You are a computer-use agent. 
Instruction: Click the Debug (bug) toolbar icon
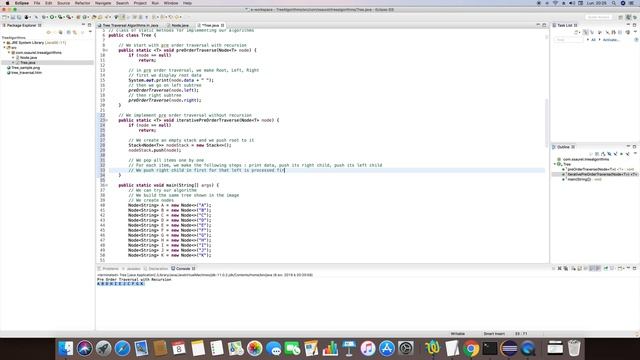coord(44,17)
